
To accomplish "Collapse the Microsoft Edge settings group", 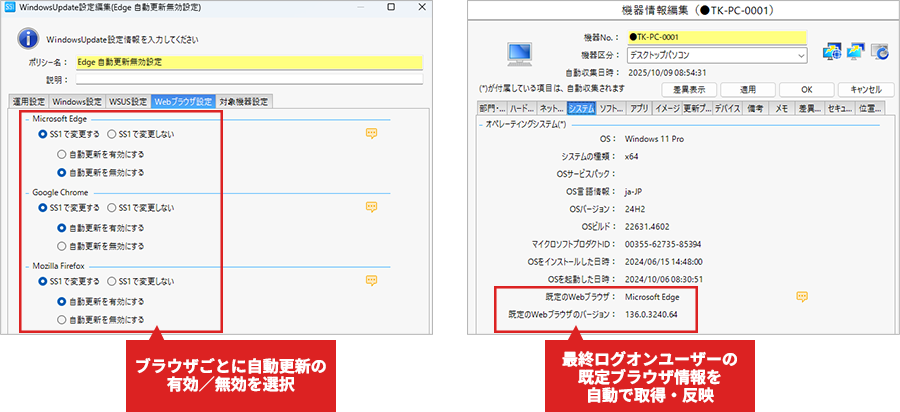I will (25, 117).
